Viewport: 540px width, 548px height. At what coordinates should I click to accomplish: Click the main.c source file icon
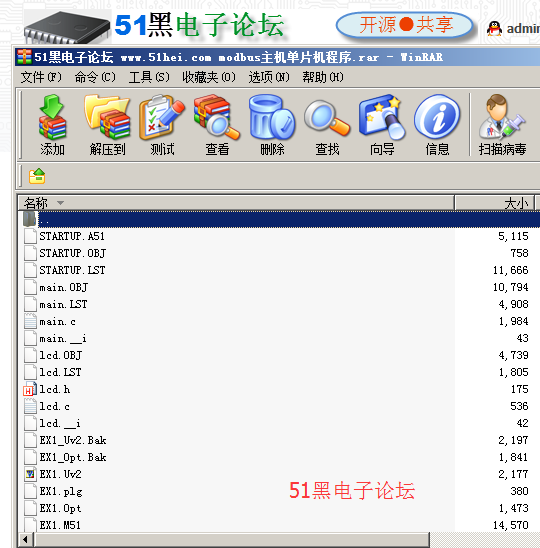tap(30, 321)
